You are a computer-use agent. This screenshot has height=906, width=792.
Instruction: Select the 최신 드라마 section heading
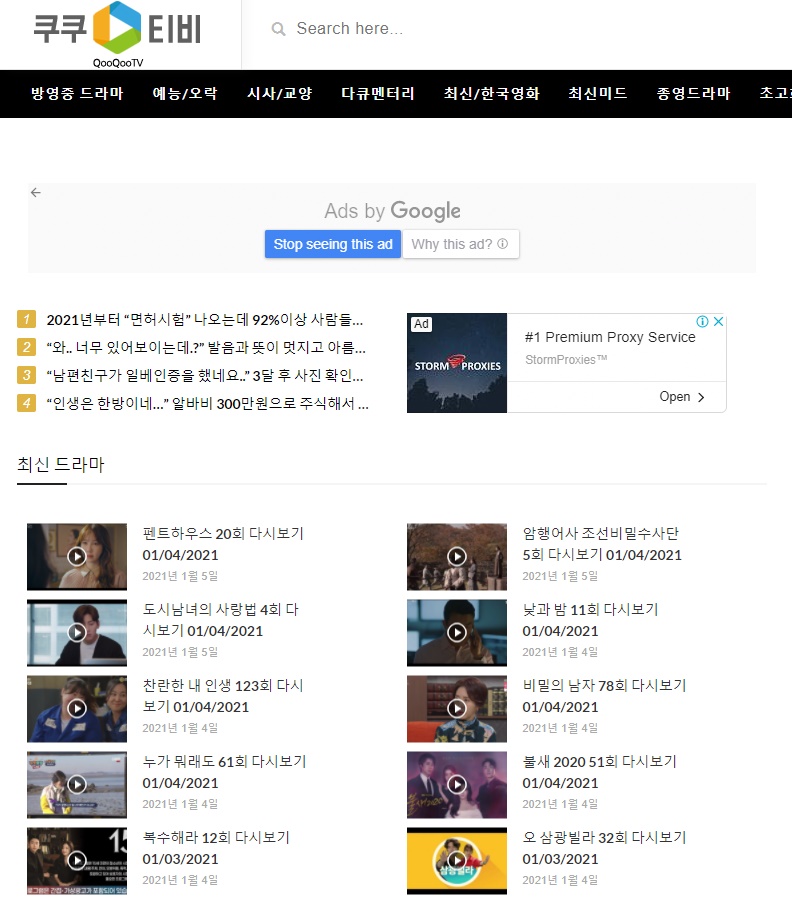tap(61, 465)
